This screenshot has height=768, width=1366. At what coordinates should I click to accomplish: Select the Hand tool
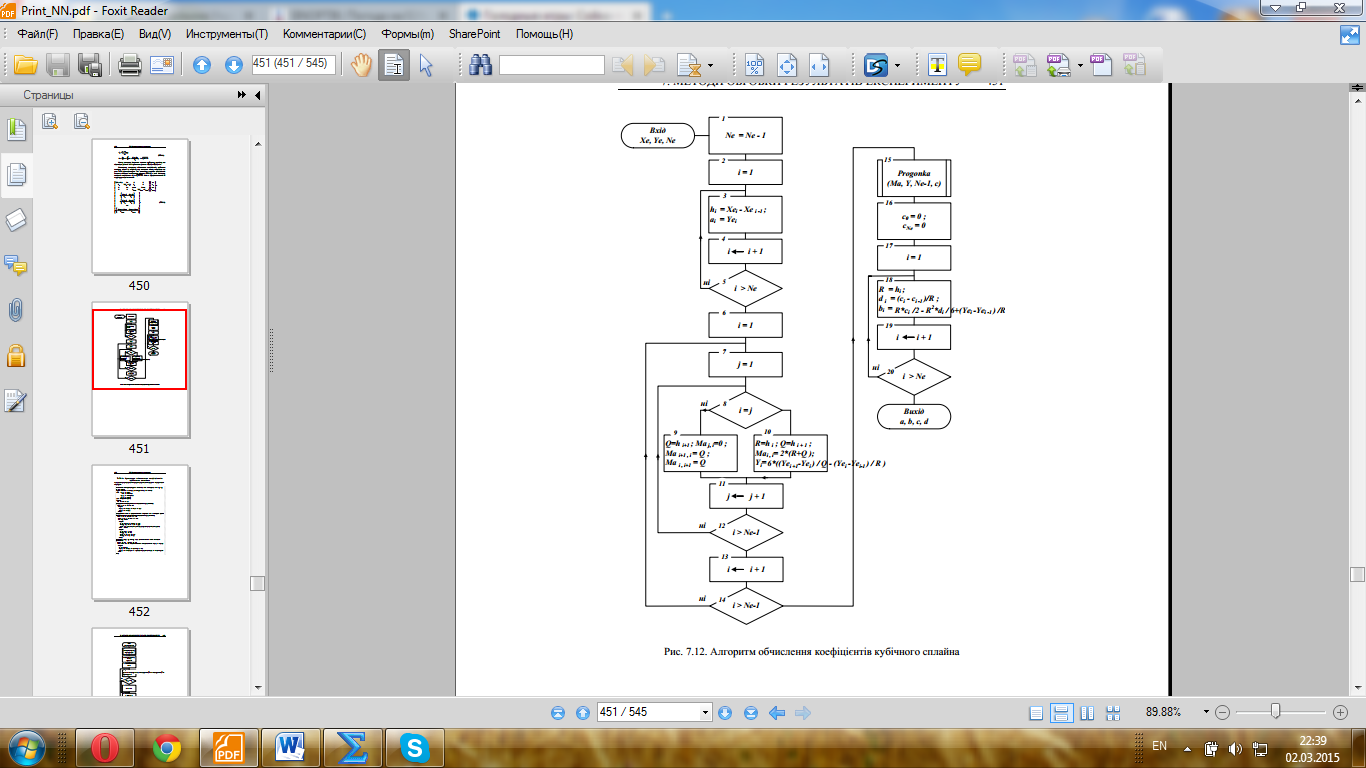361,65
